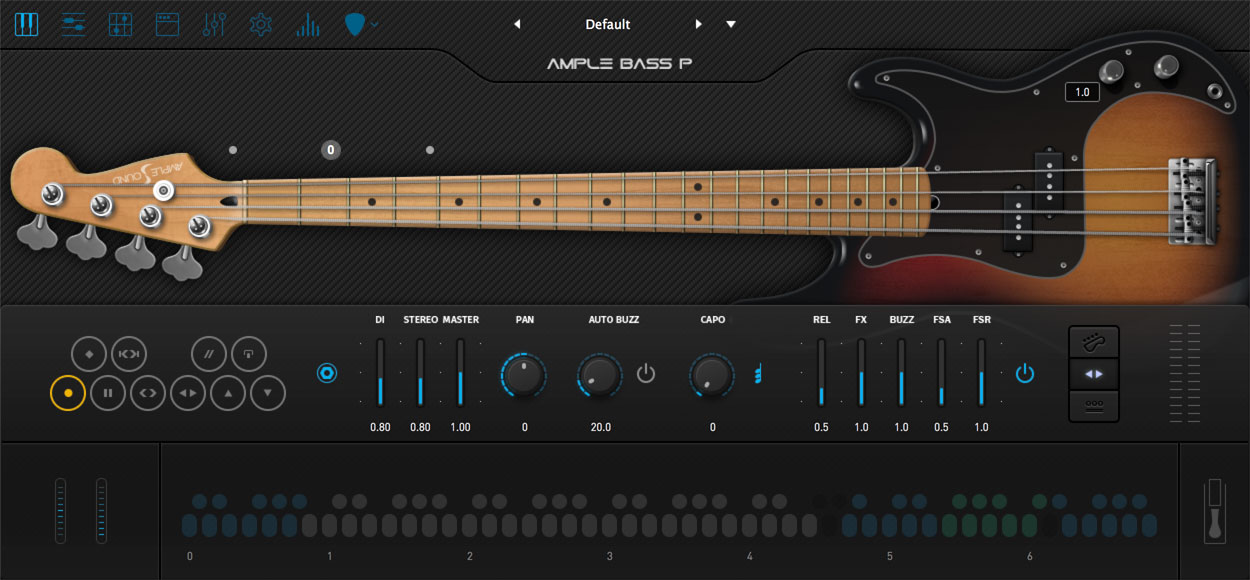
Task: Toggle the blue power button beside FSR
Action: 1025,374
